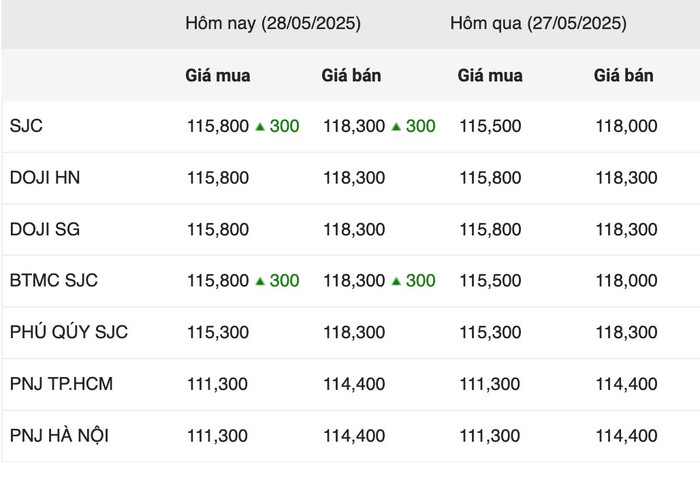Select the PNJ HÀ NỘI row label

pyautogui.click(x=59, y=435)
